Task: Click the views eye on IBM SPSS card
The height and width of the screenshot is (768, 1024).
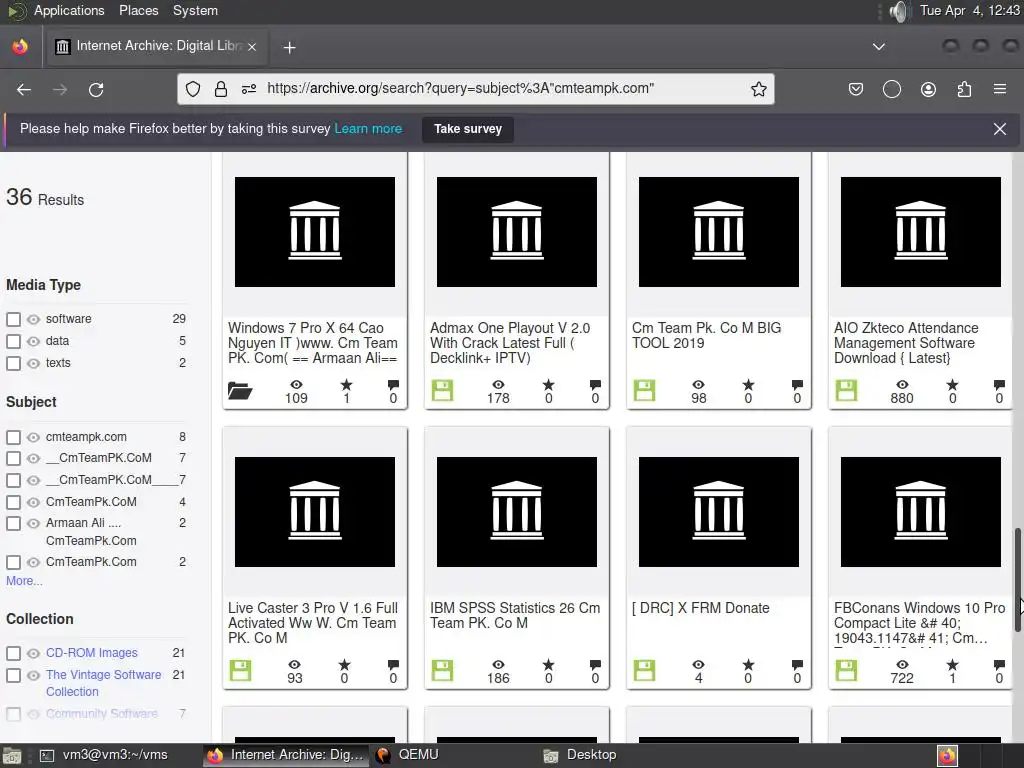Action: click(x=498, y=665)
